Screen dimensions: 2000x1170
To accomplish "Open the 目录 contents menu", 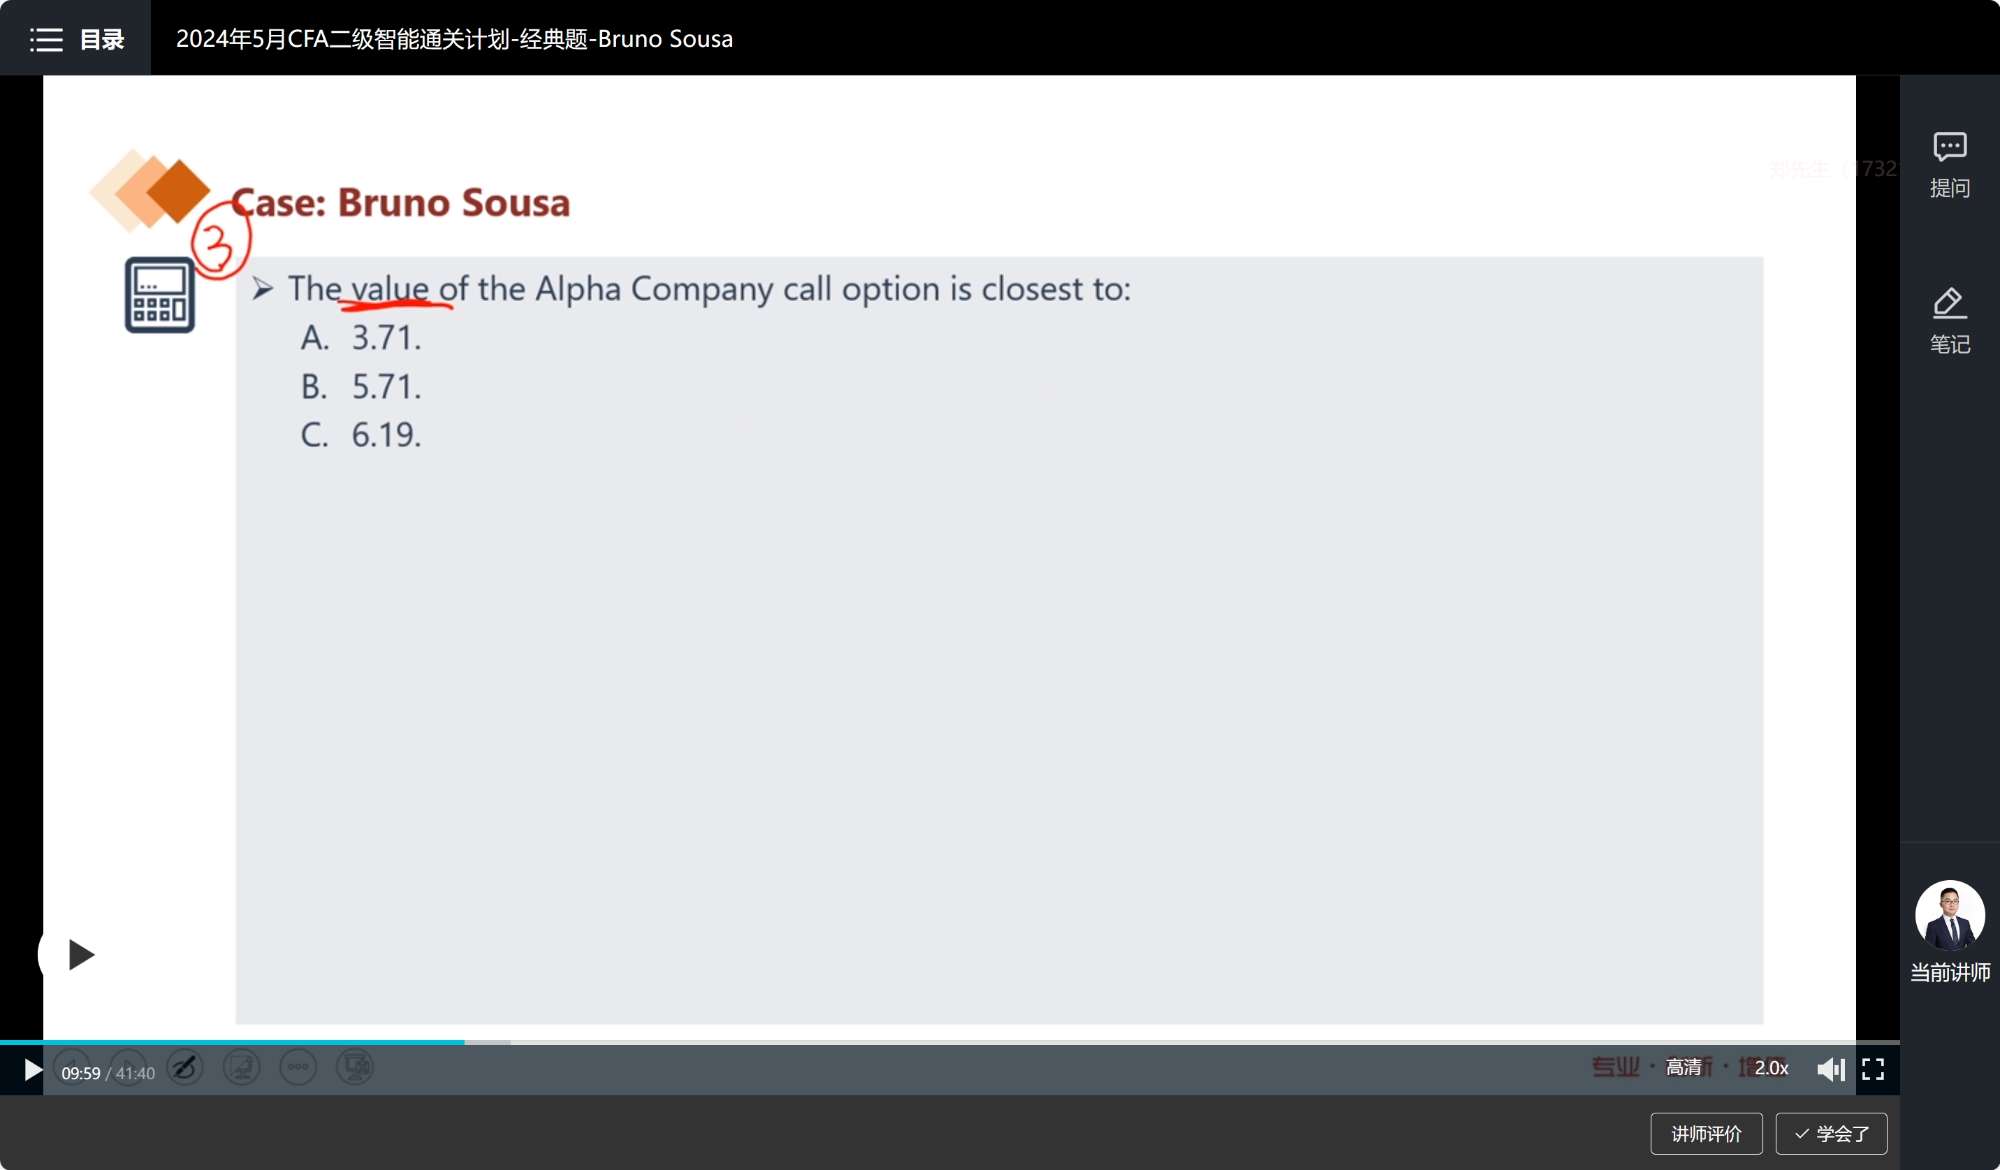I will click(x=76, y=39).
